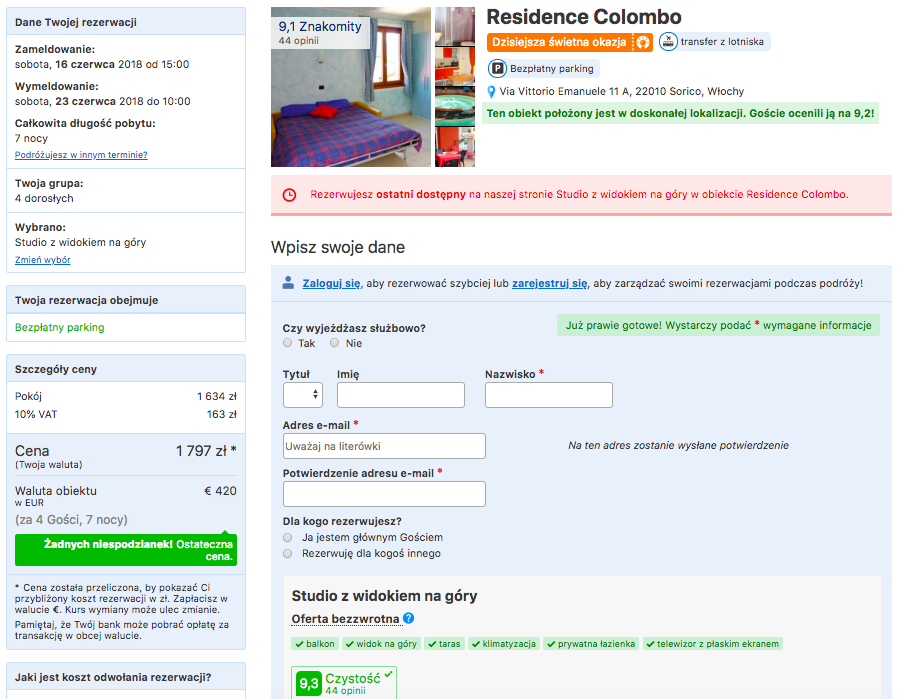The width and height of the screenshot is (897, 699).
Task: Select 'Nie' for business travel
Action: 335,343
